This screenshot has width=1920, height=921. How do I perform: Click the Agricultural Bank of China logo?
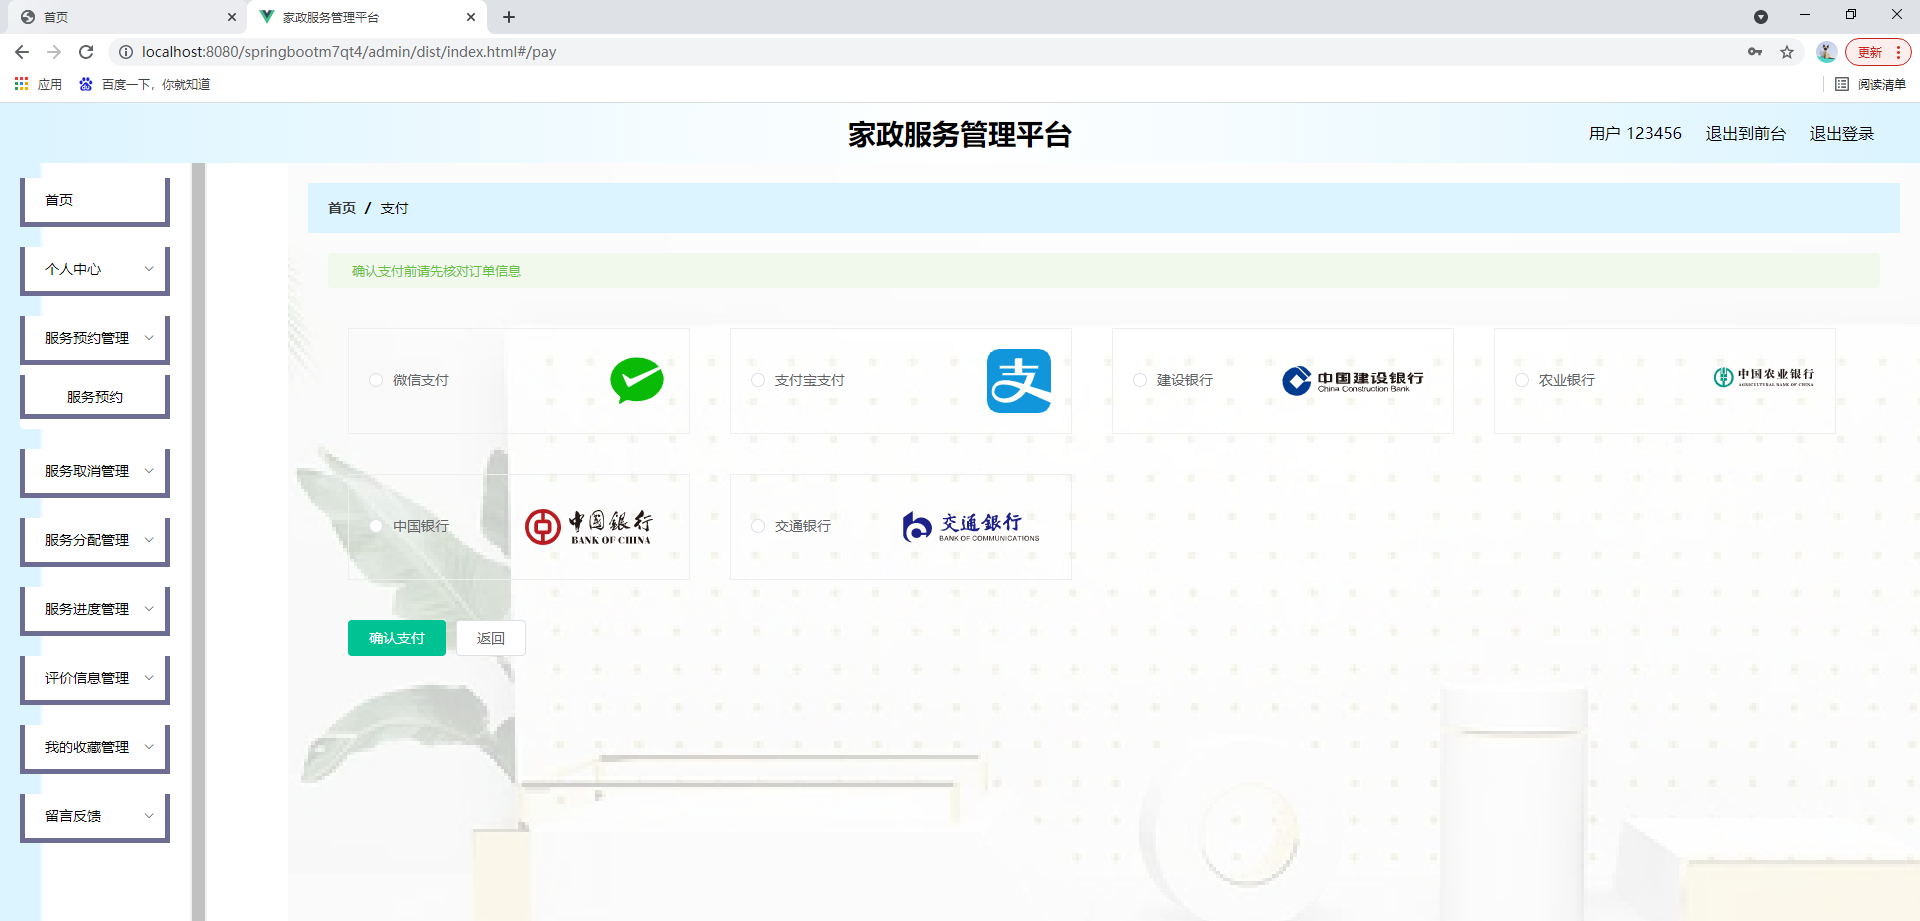(x=1763, y=377)
